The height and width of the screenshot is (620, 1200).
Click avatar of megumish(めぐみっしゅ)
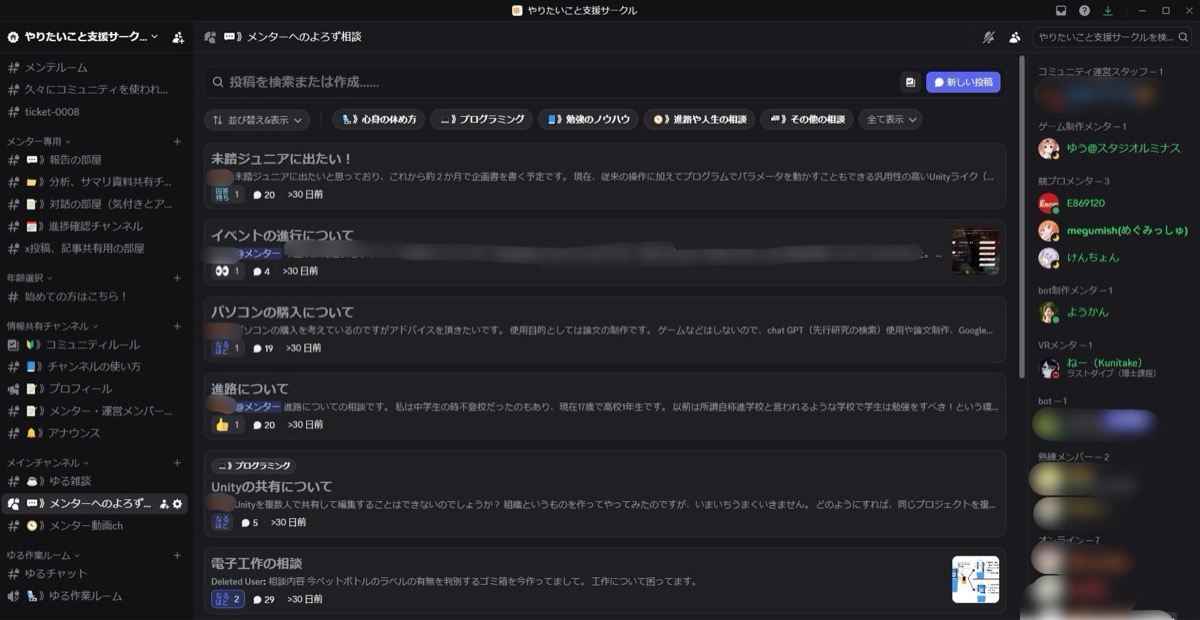click(1048, 230)
